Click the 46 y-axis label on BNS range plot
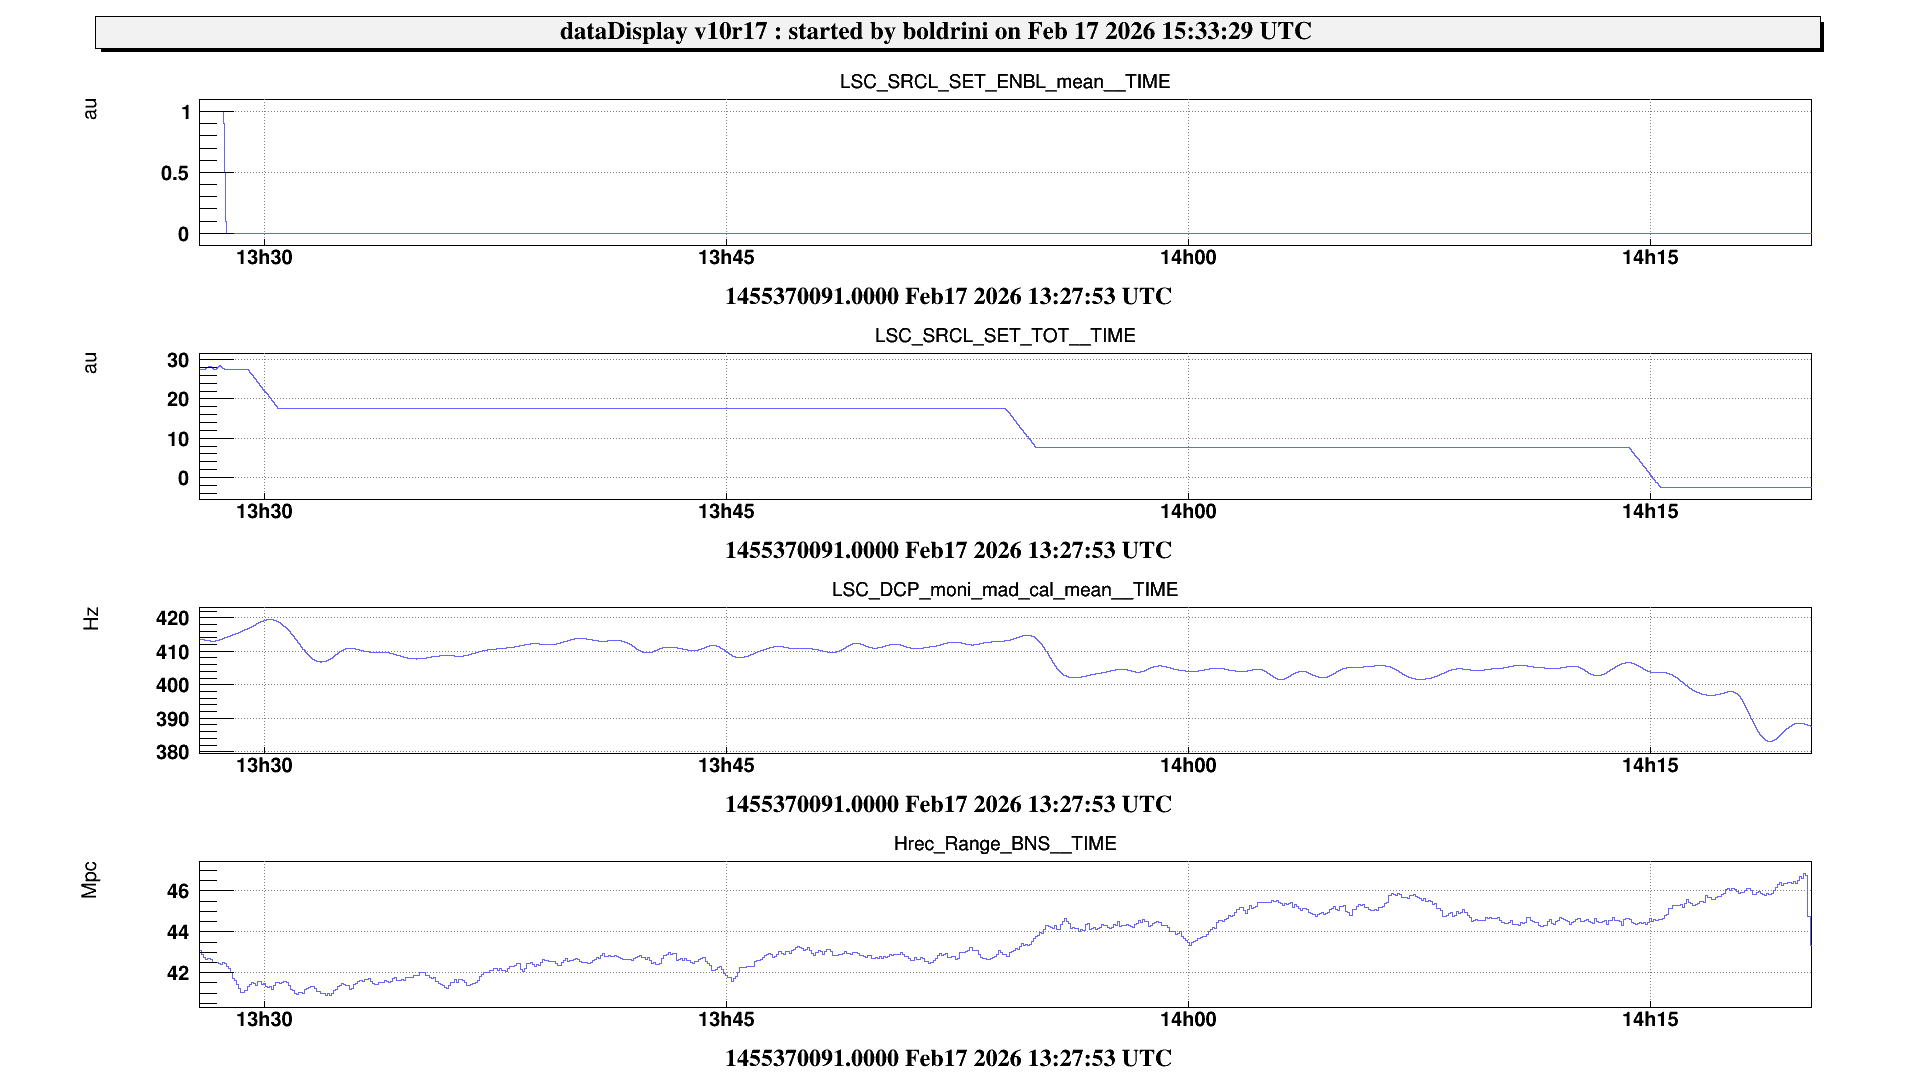Screen dimensions: 1916x1081 (x=177, y=891)
